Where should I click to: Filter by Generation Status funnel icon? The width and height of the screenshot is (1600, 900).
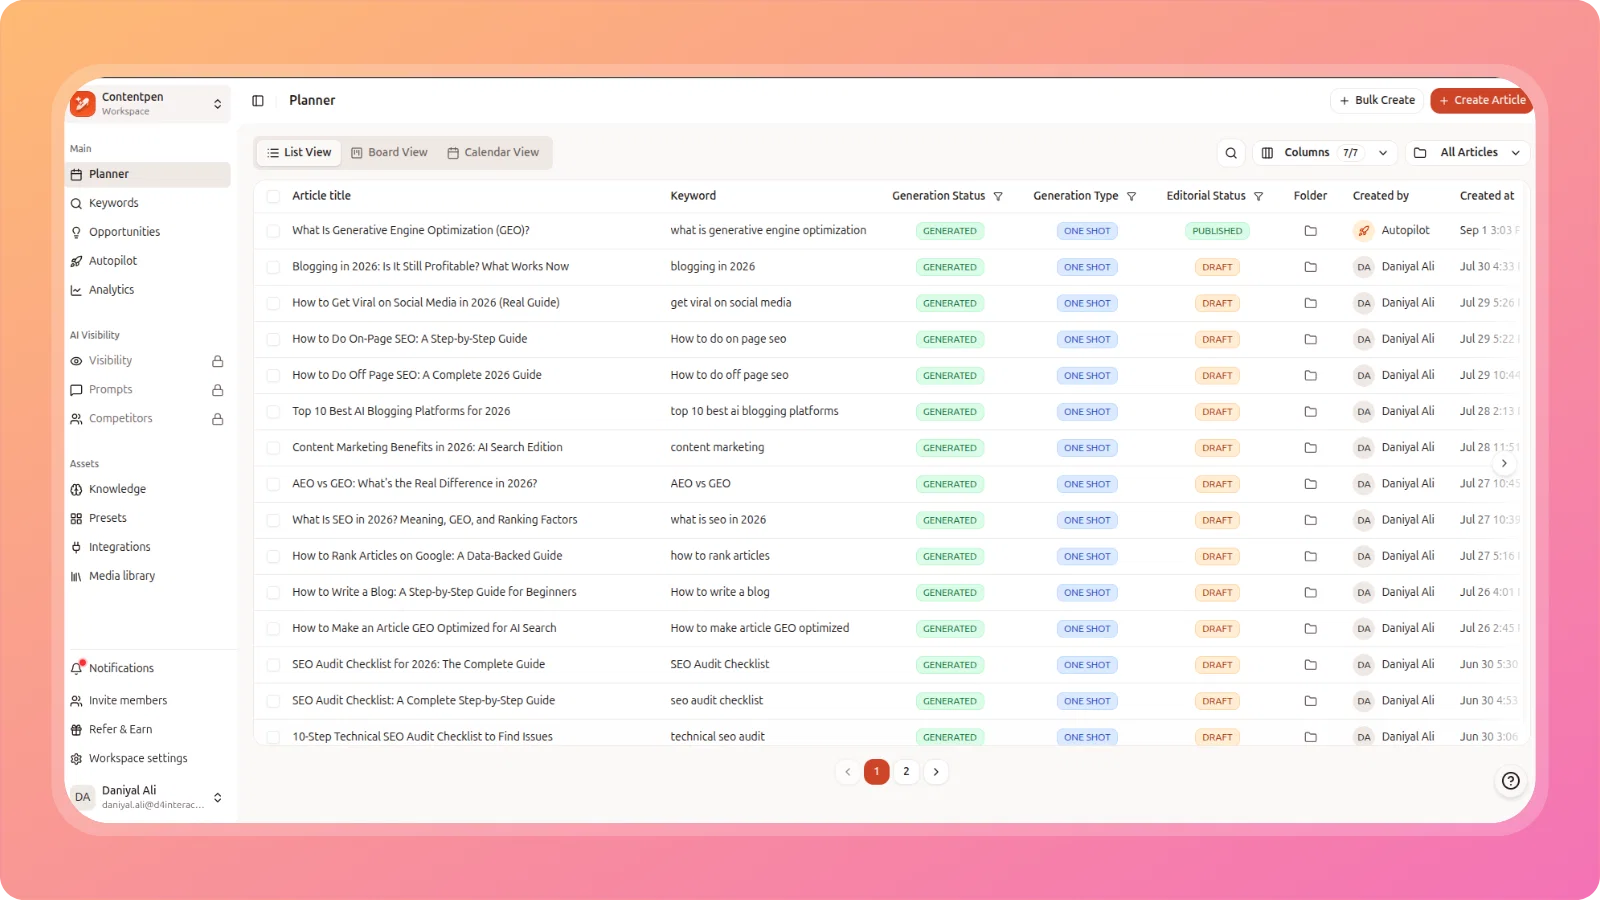click(998, 197)
